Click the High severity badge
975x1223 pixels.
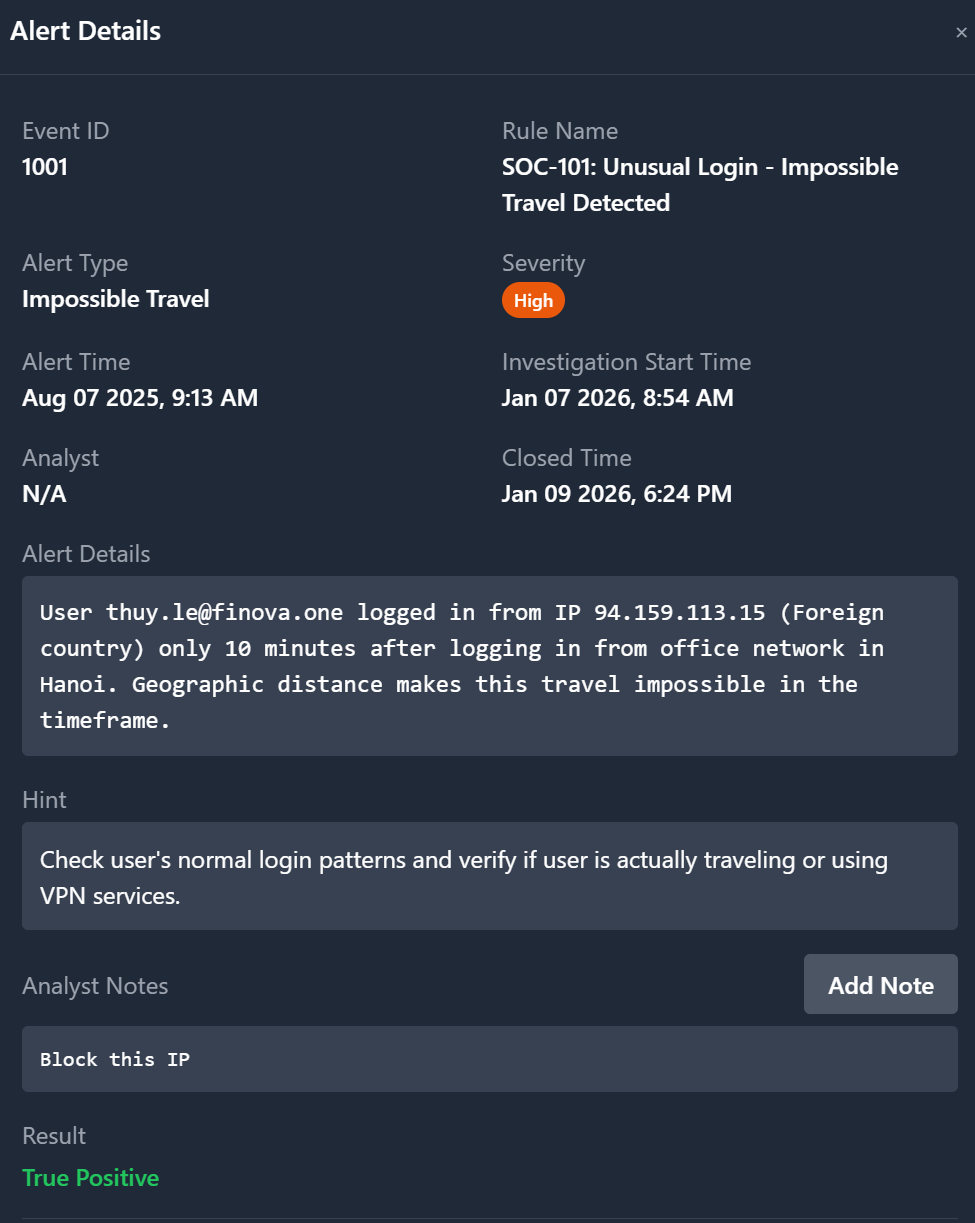(x=533, y=300)
